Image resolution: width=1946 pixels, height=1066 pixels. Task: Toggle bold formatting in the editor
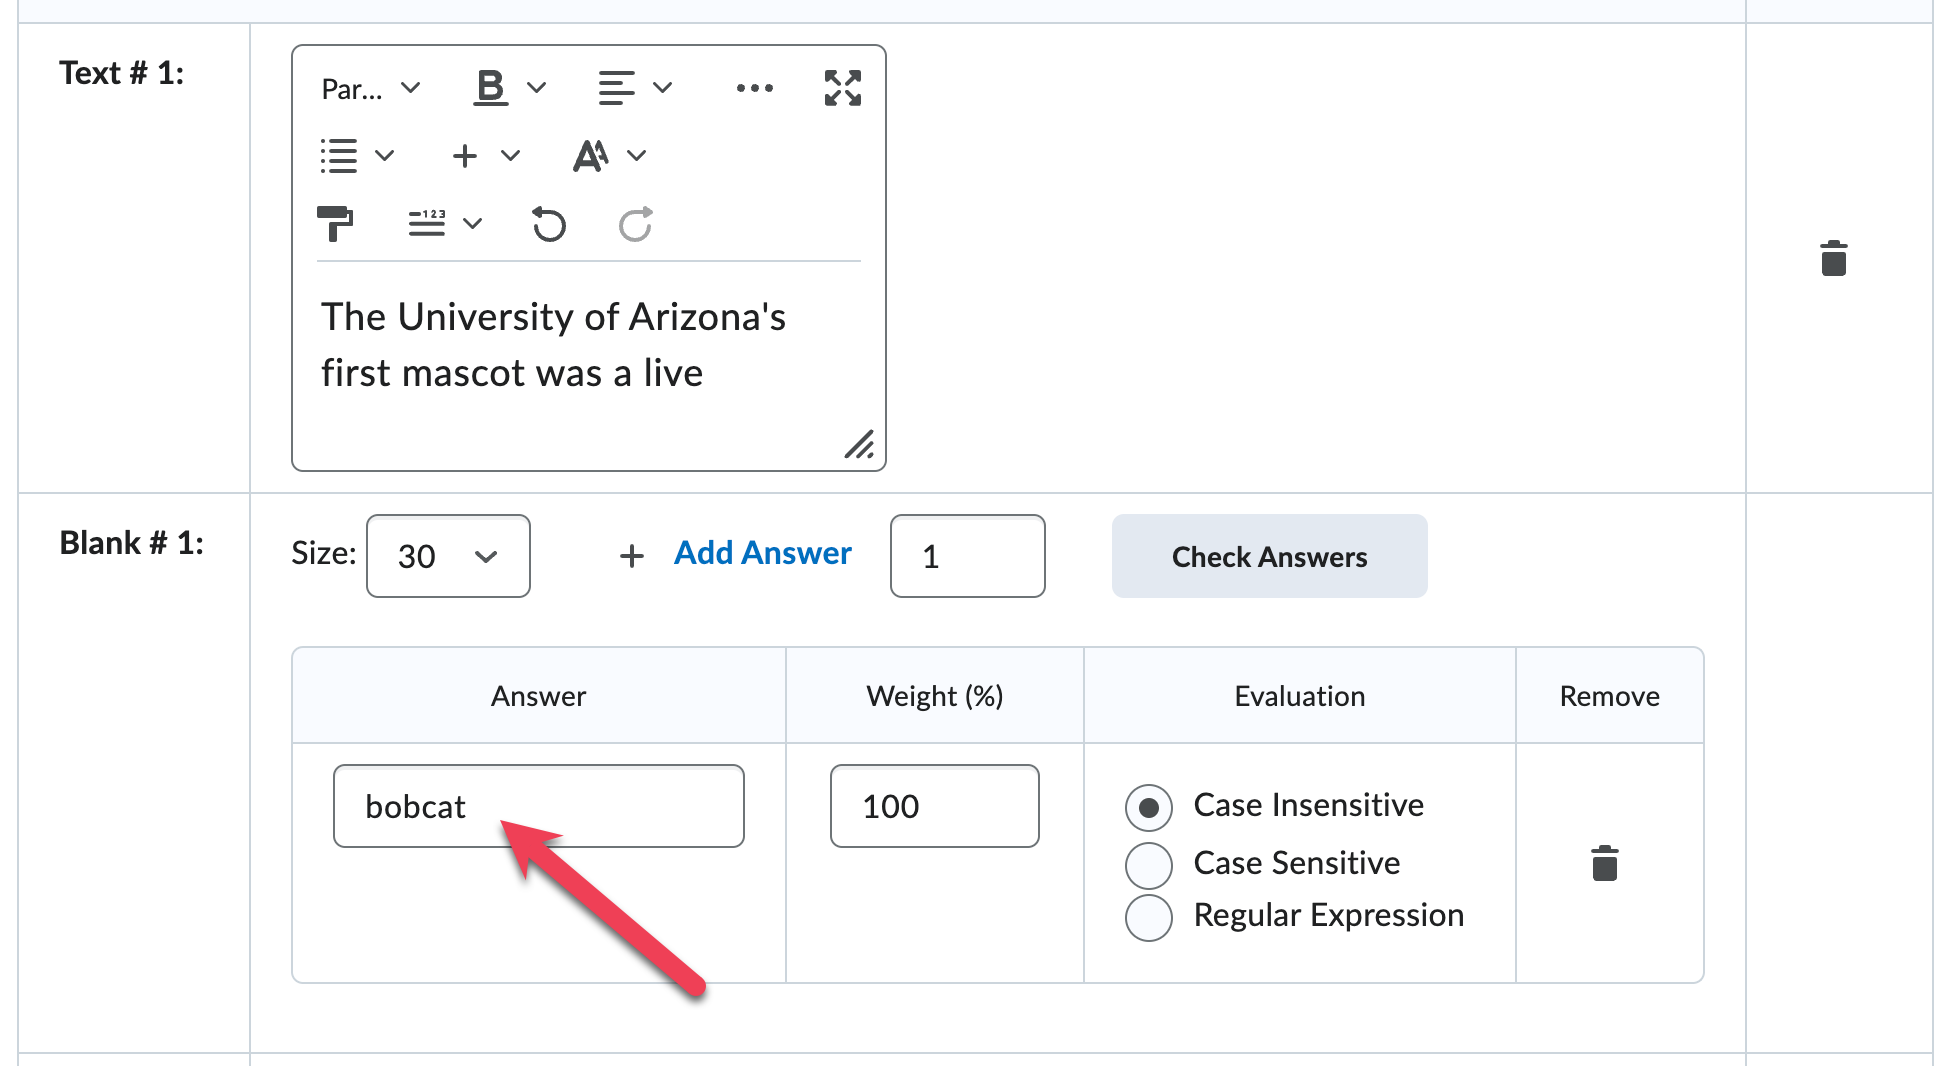[x=490, y=88]
